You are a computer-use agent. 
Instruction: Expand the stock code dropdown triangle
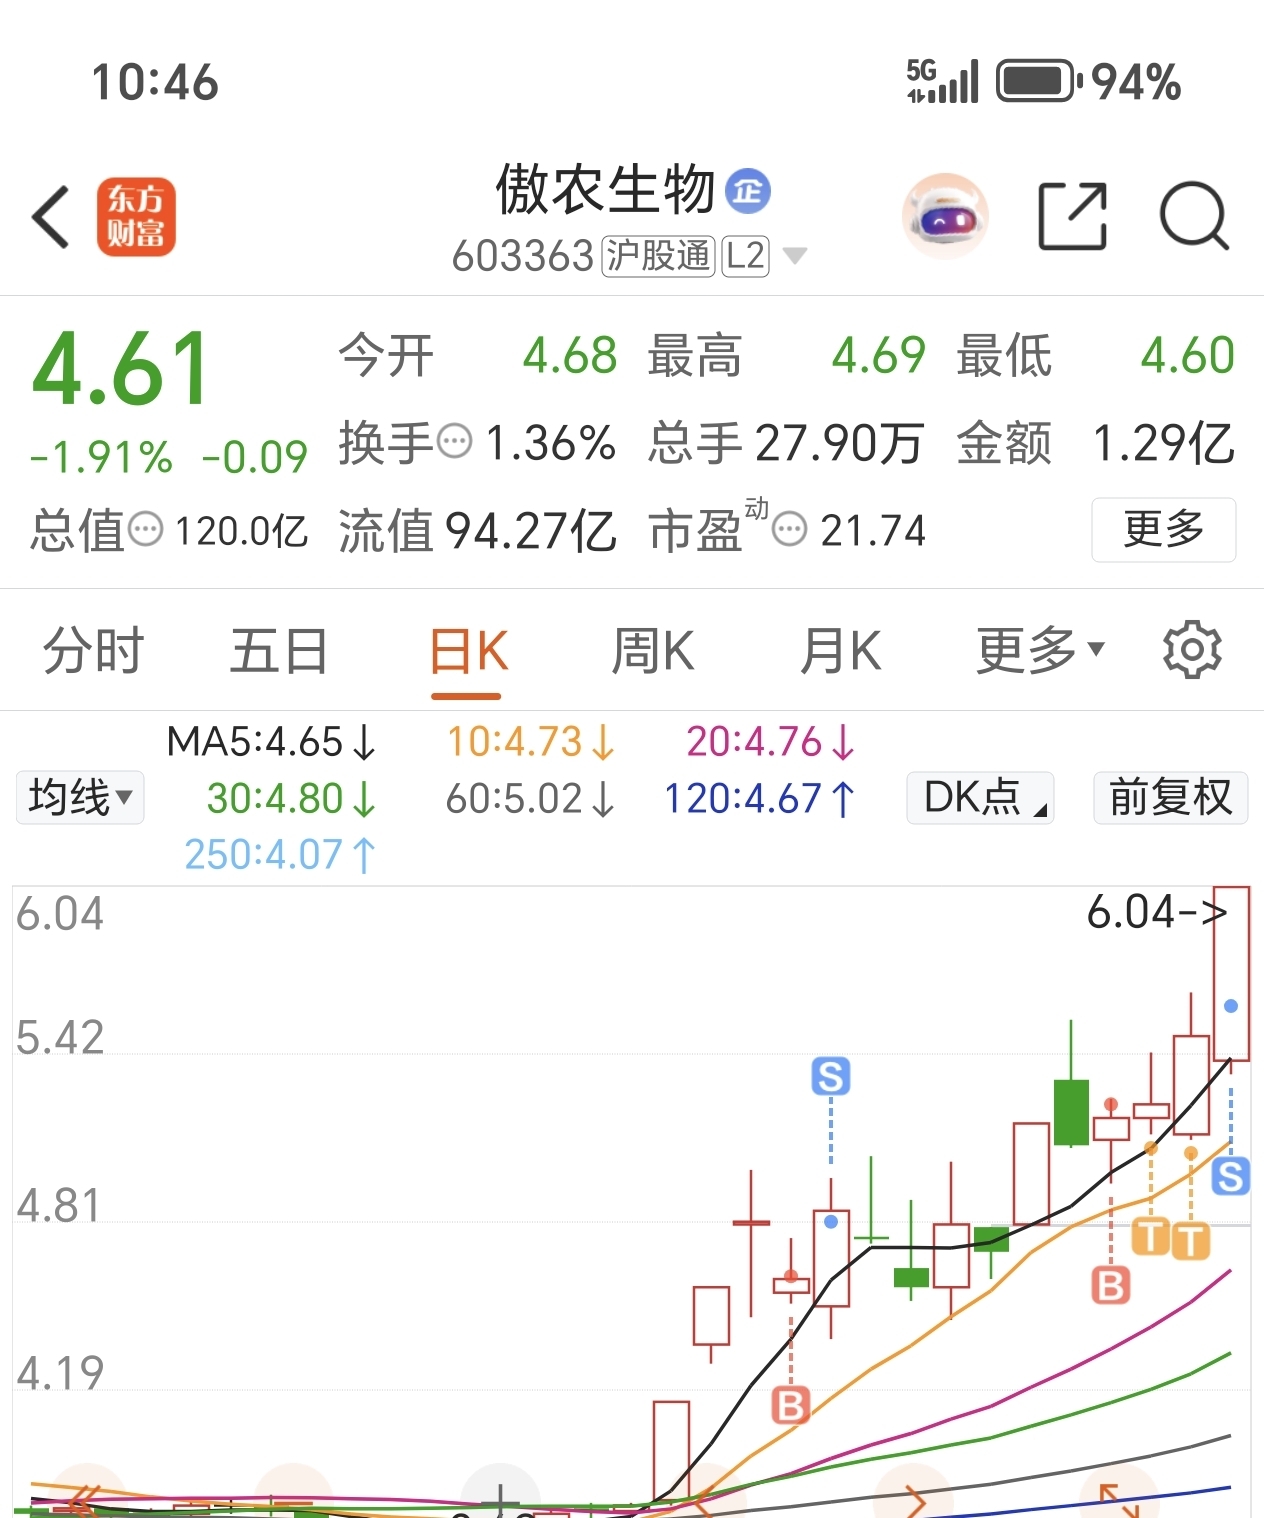(794, 256)
